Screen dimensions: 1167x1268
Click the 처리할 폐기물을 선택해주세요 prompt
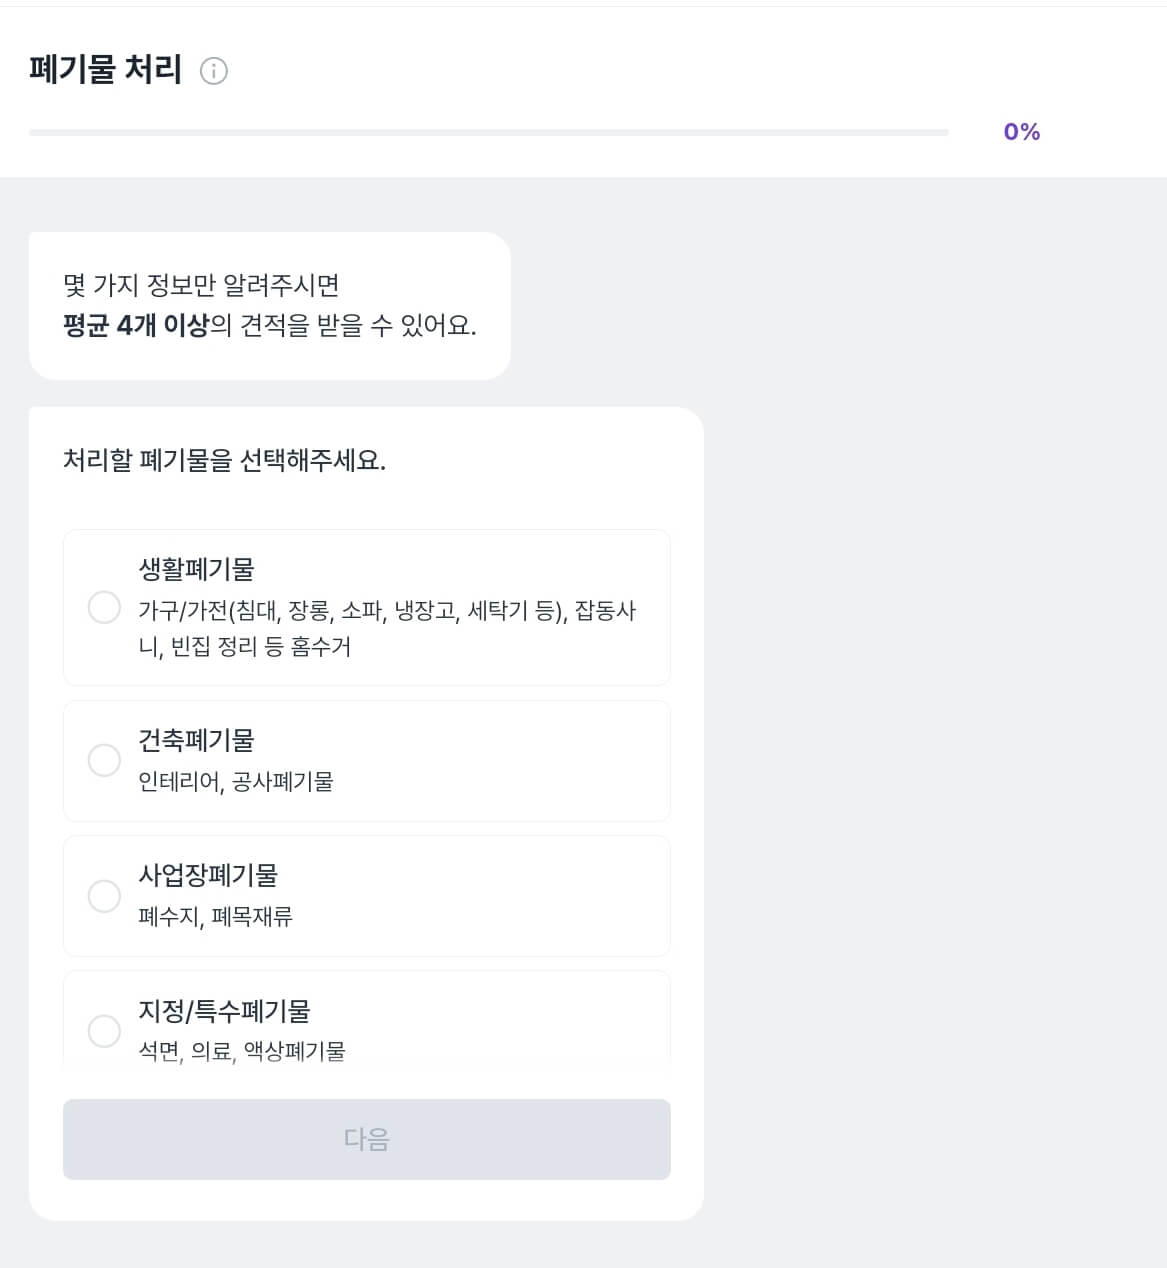224,460
